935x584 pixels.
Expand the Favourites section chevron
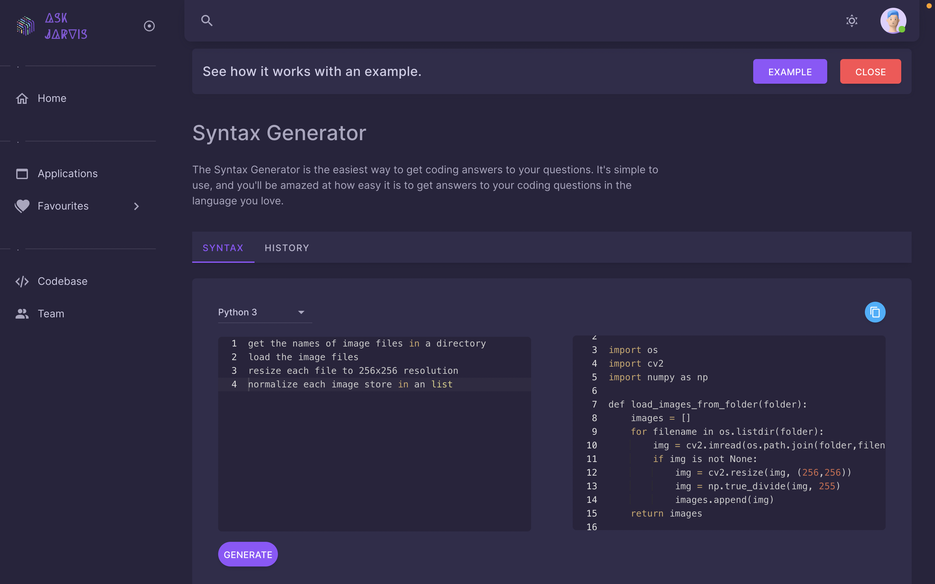[136, 206]
